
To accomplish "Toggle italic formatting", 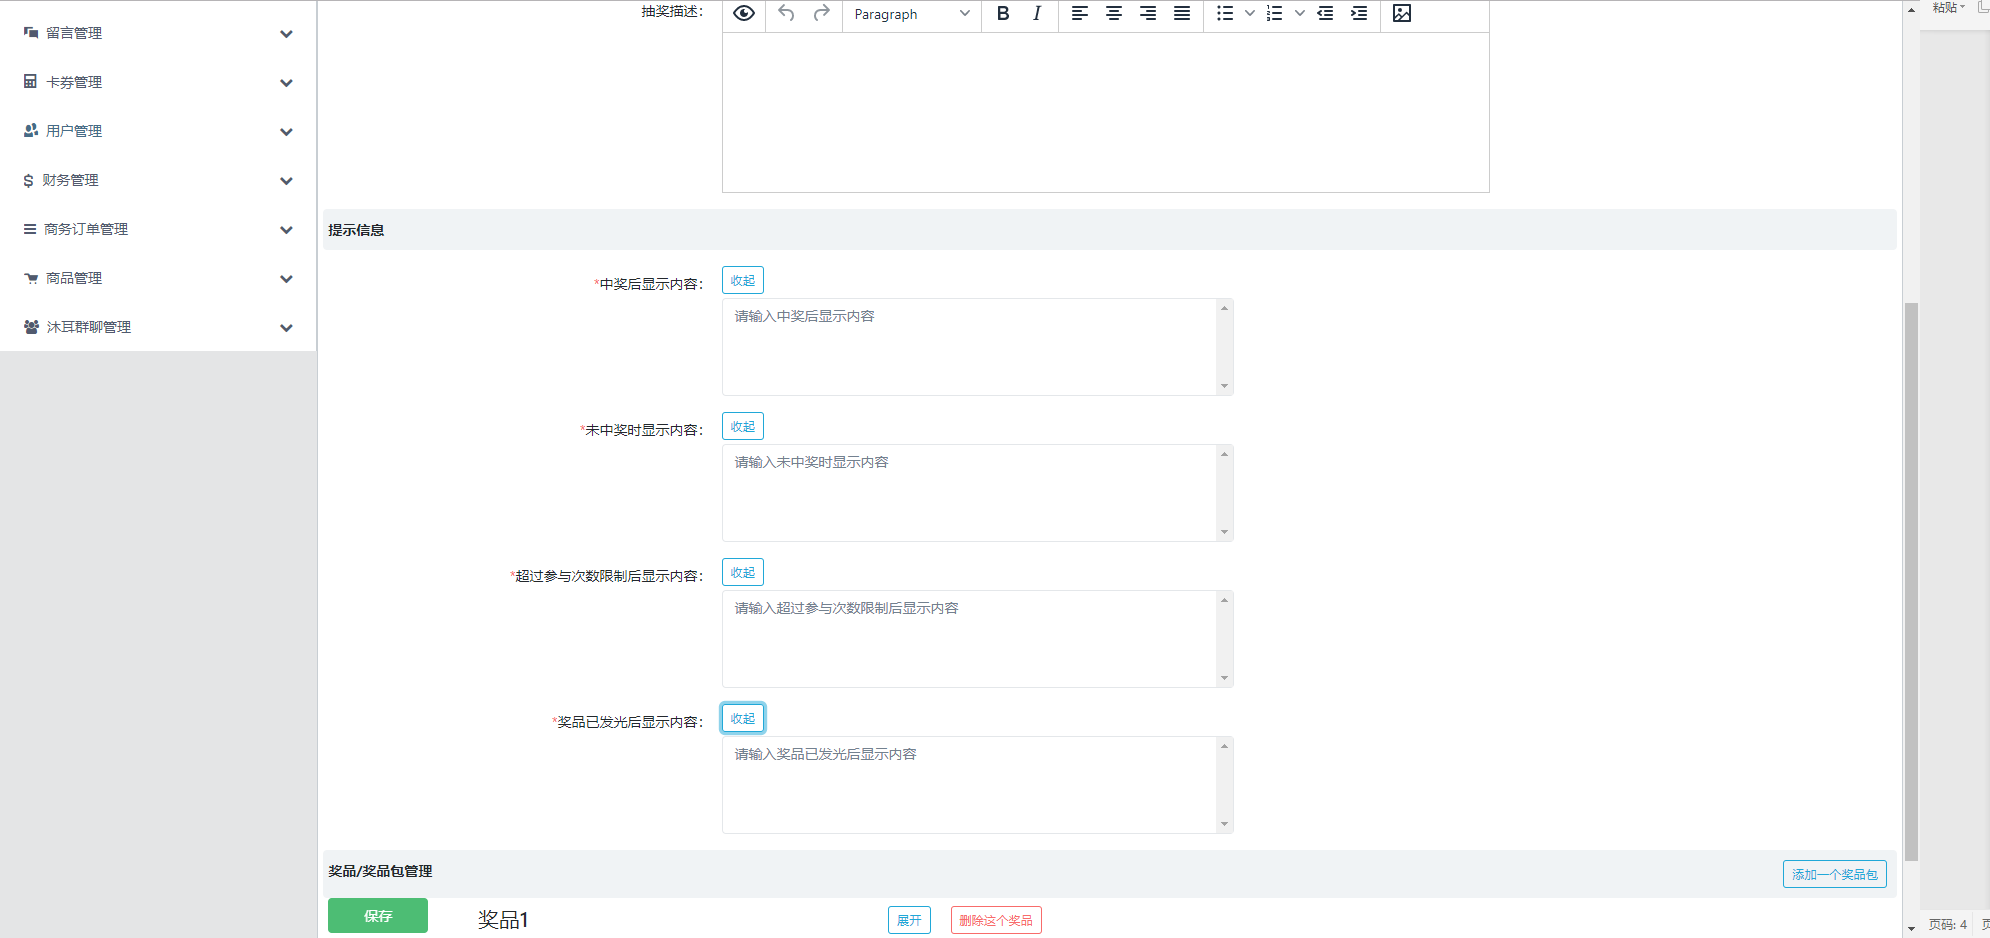I will point(1037,14).
